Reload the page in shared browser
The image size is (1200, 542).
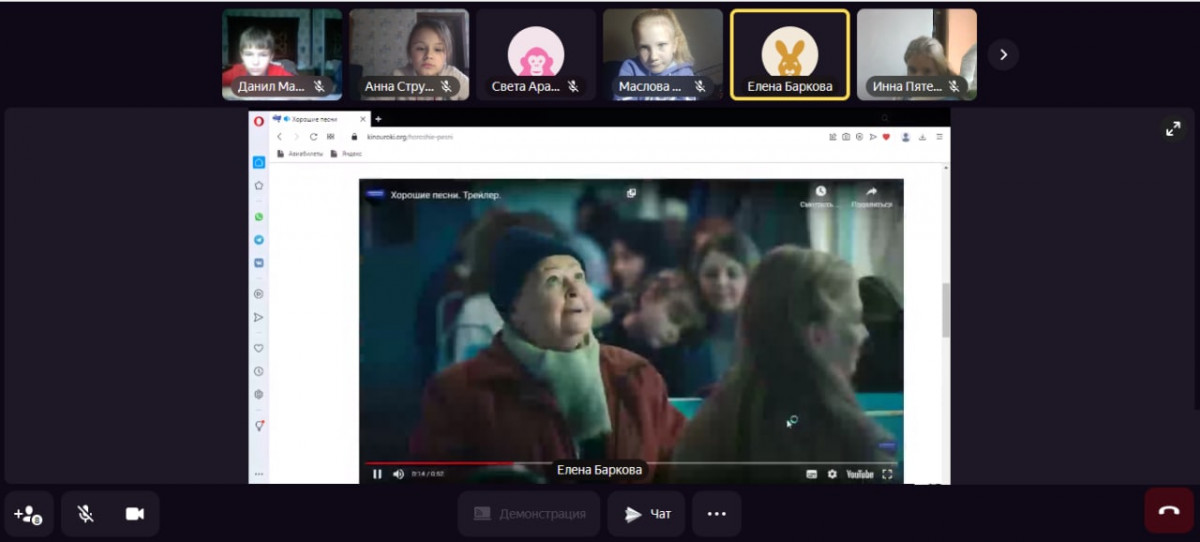tap(313, 137)
